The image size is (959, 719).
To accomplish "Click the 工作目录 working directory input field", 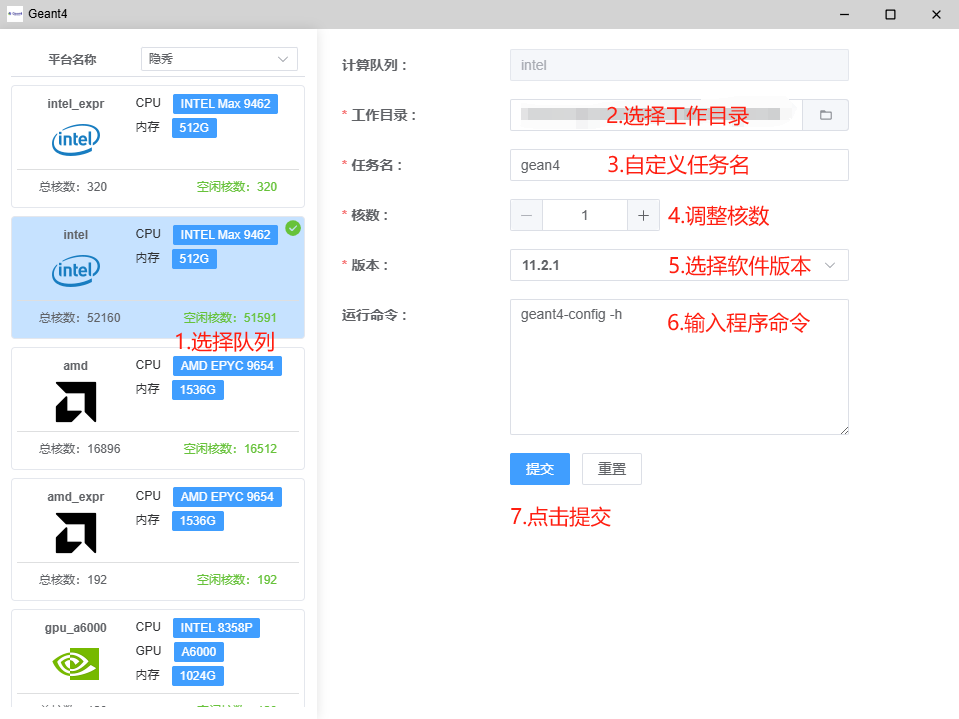I will pyautogui.click(x=656, y=115).
